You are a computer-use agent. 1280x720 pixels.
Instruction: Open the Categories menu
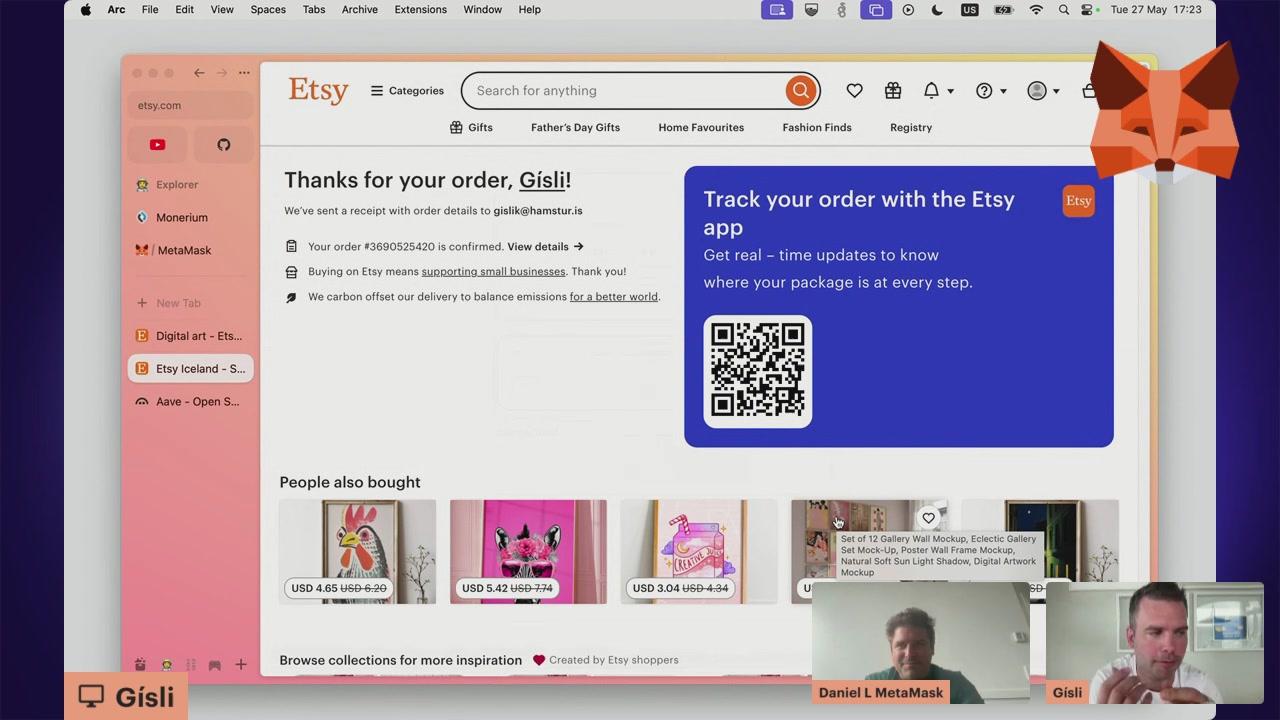coord(407,91)
